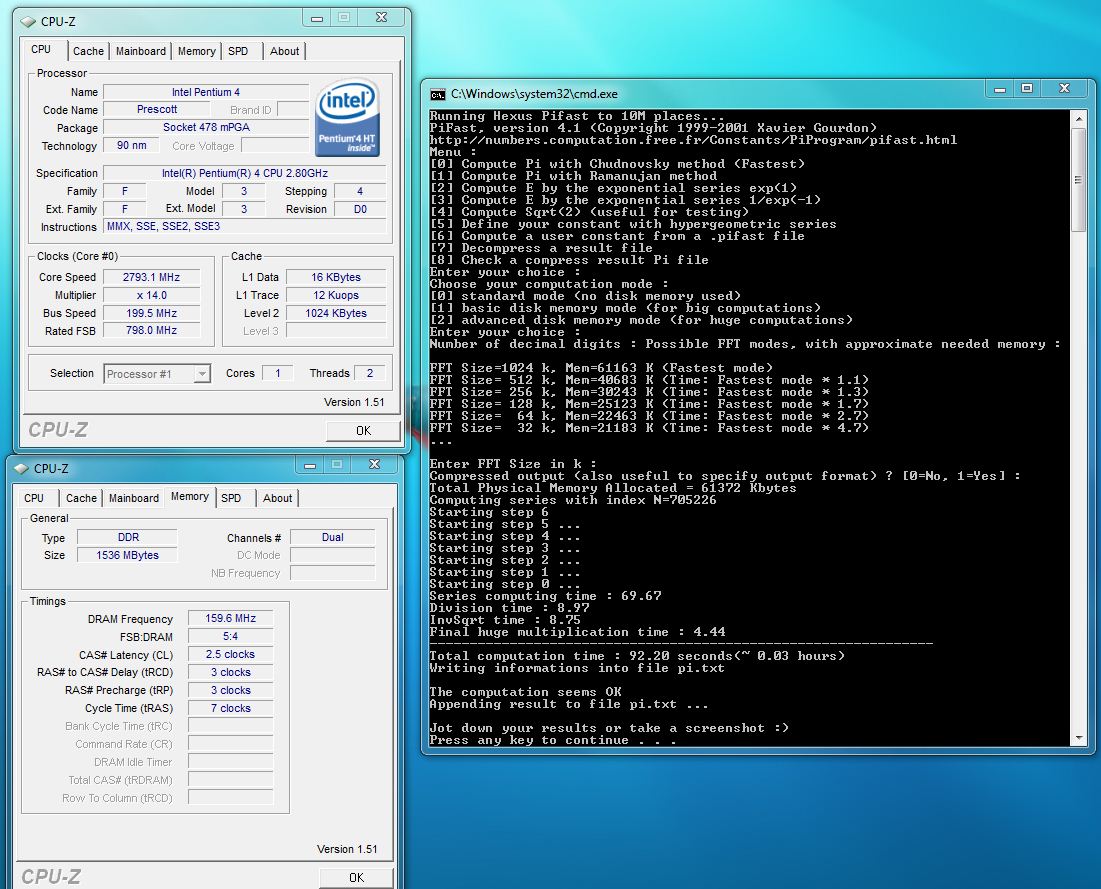Click the Bus Speed value '199.5 MHz'
This screenshot has width=1101, height=889.
(152, 313)
